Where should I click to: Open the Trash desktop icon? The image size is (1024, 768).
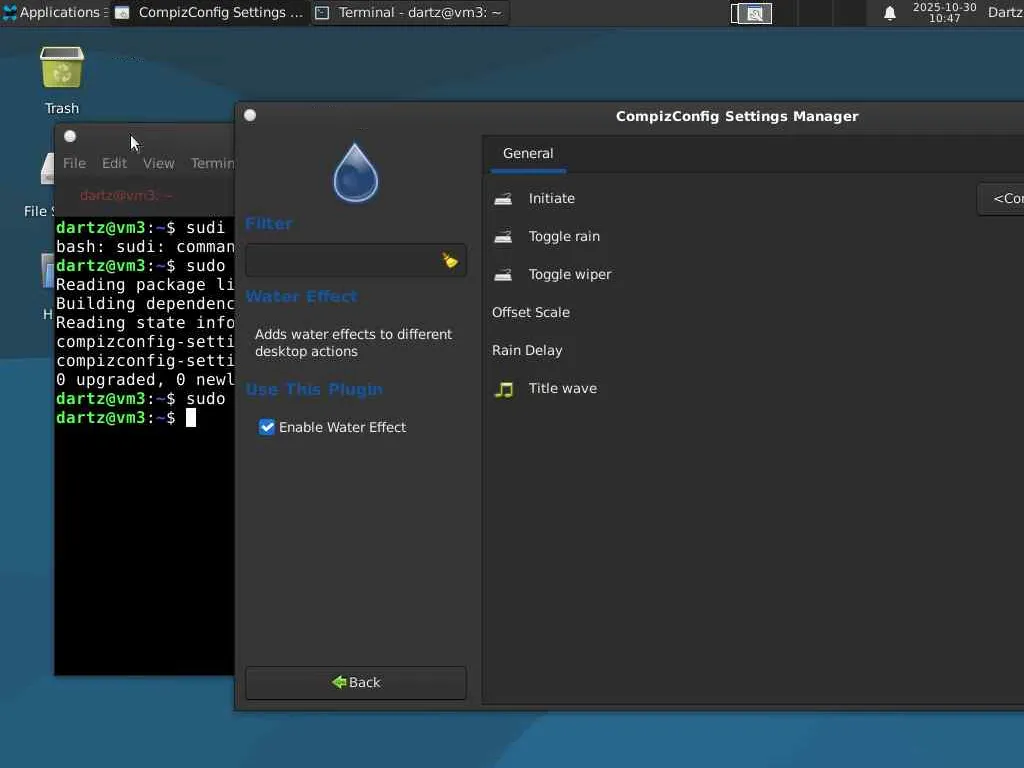point(62,80)
